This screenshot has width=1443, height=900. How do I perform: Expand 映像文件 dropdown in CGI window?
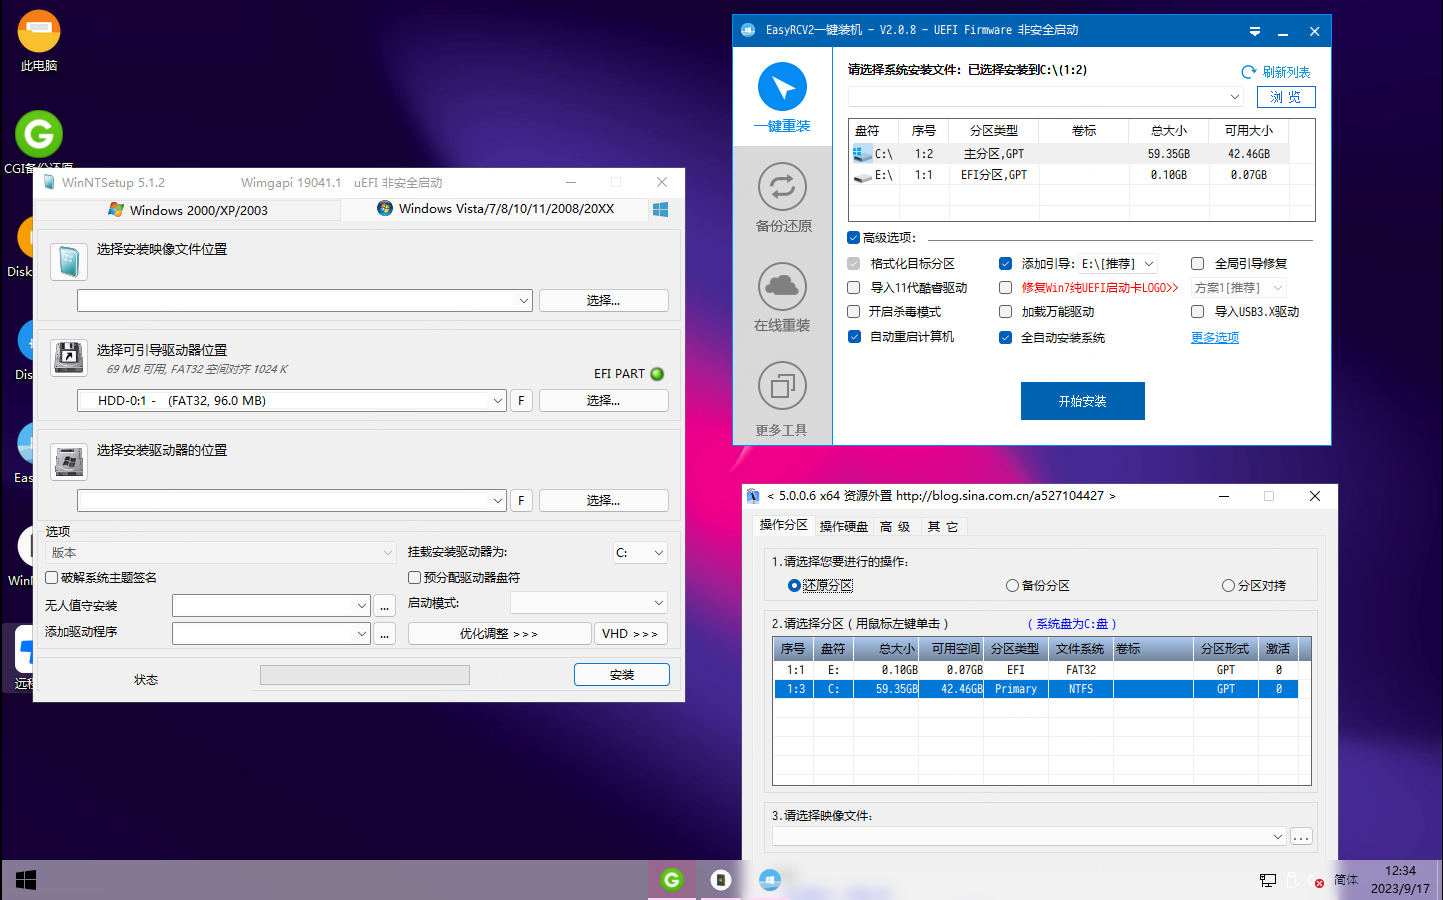[x=1278, y=837]
